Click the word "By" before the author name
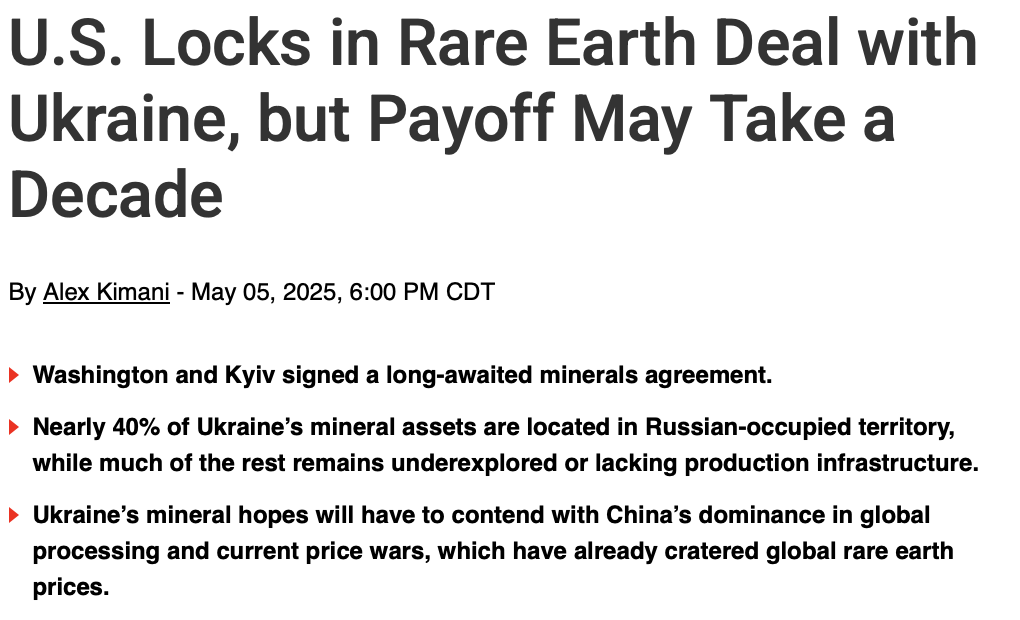The image size is (1020, 620). (22, 291)
